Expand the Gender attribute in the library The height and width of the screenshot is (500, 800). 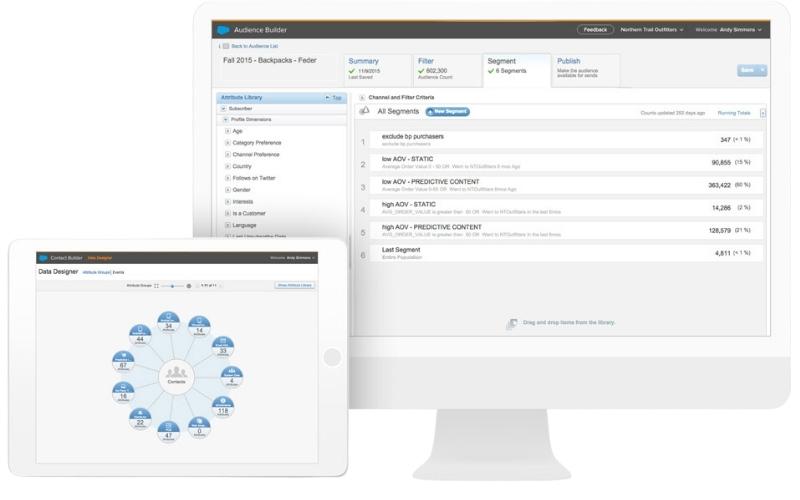point(228,190)
